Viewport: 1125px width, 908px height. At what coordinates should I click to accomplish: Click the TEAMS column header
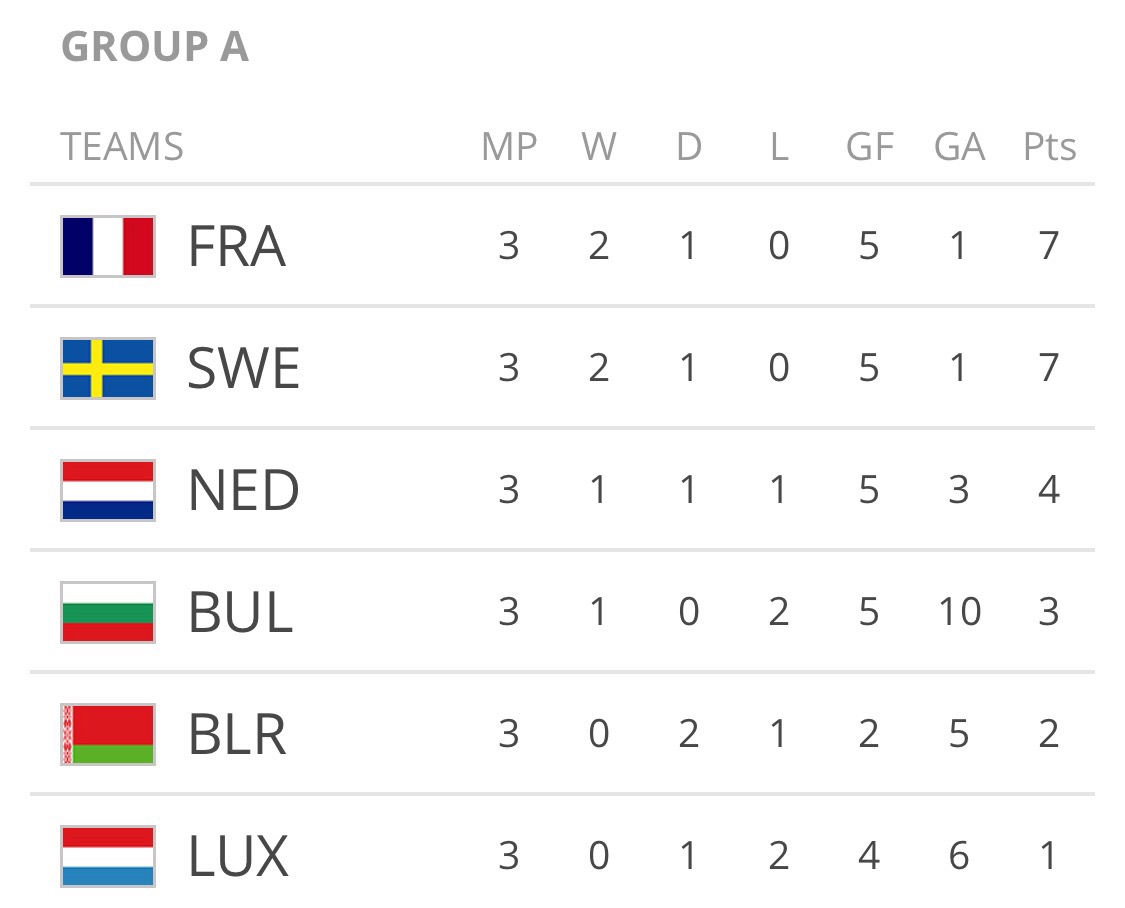122,146
